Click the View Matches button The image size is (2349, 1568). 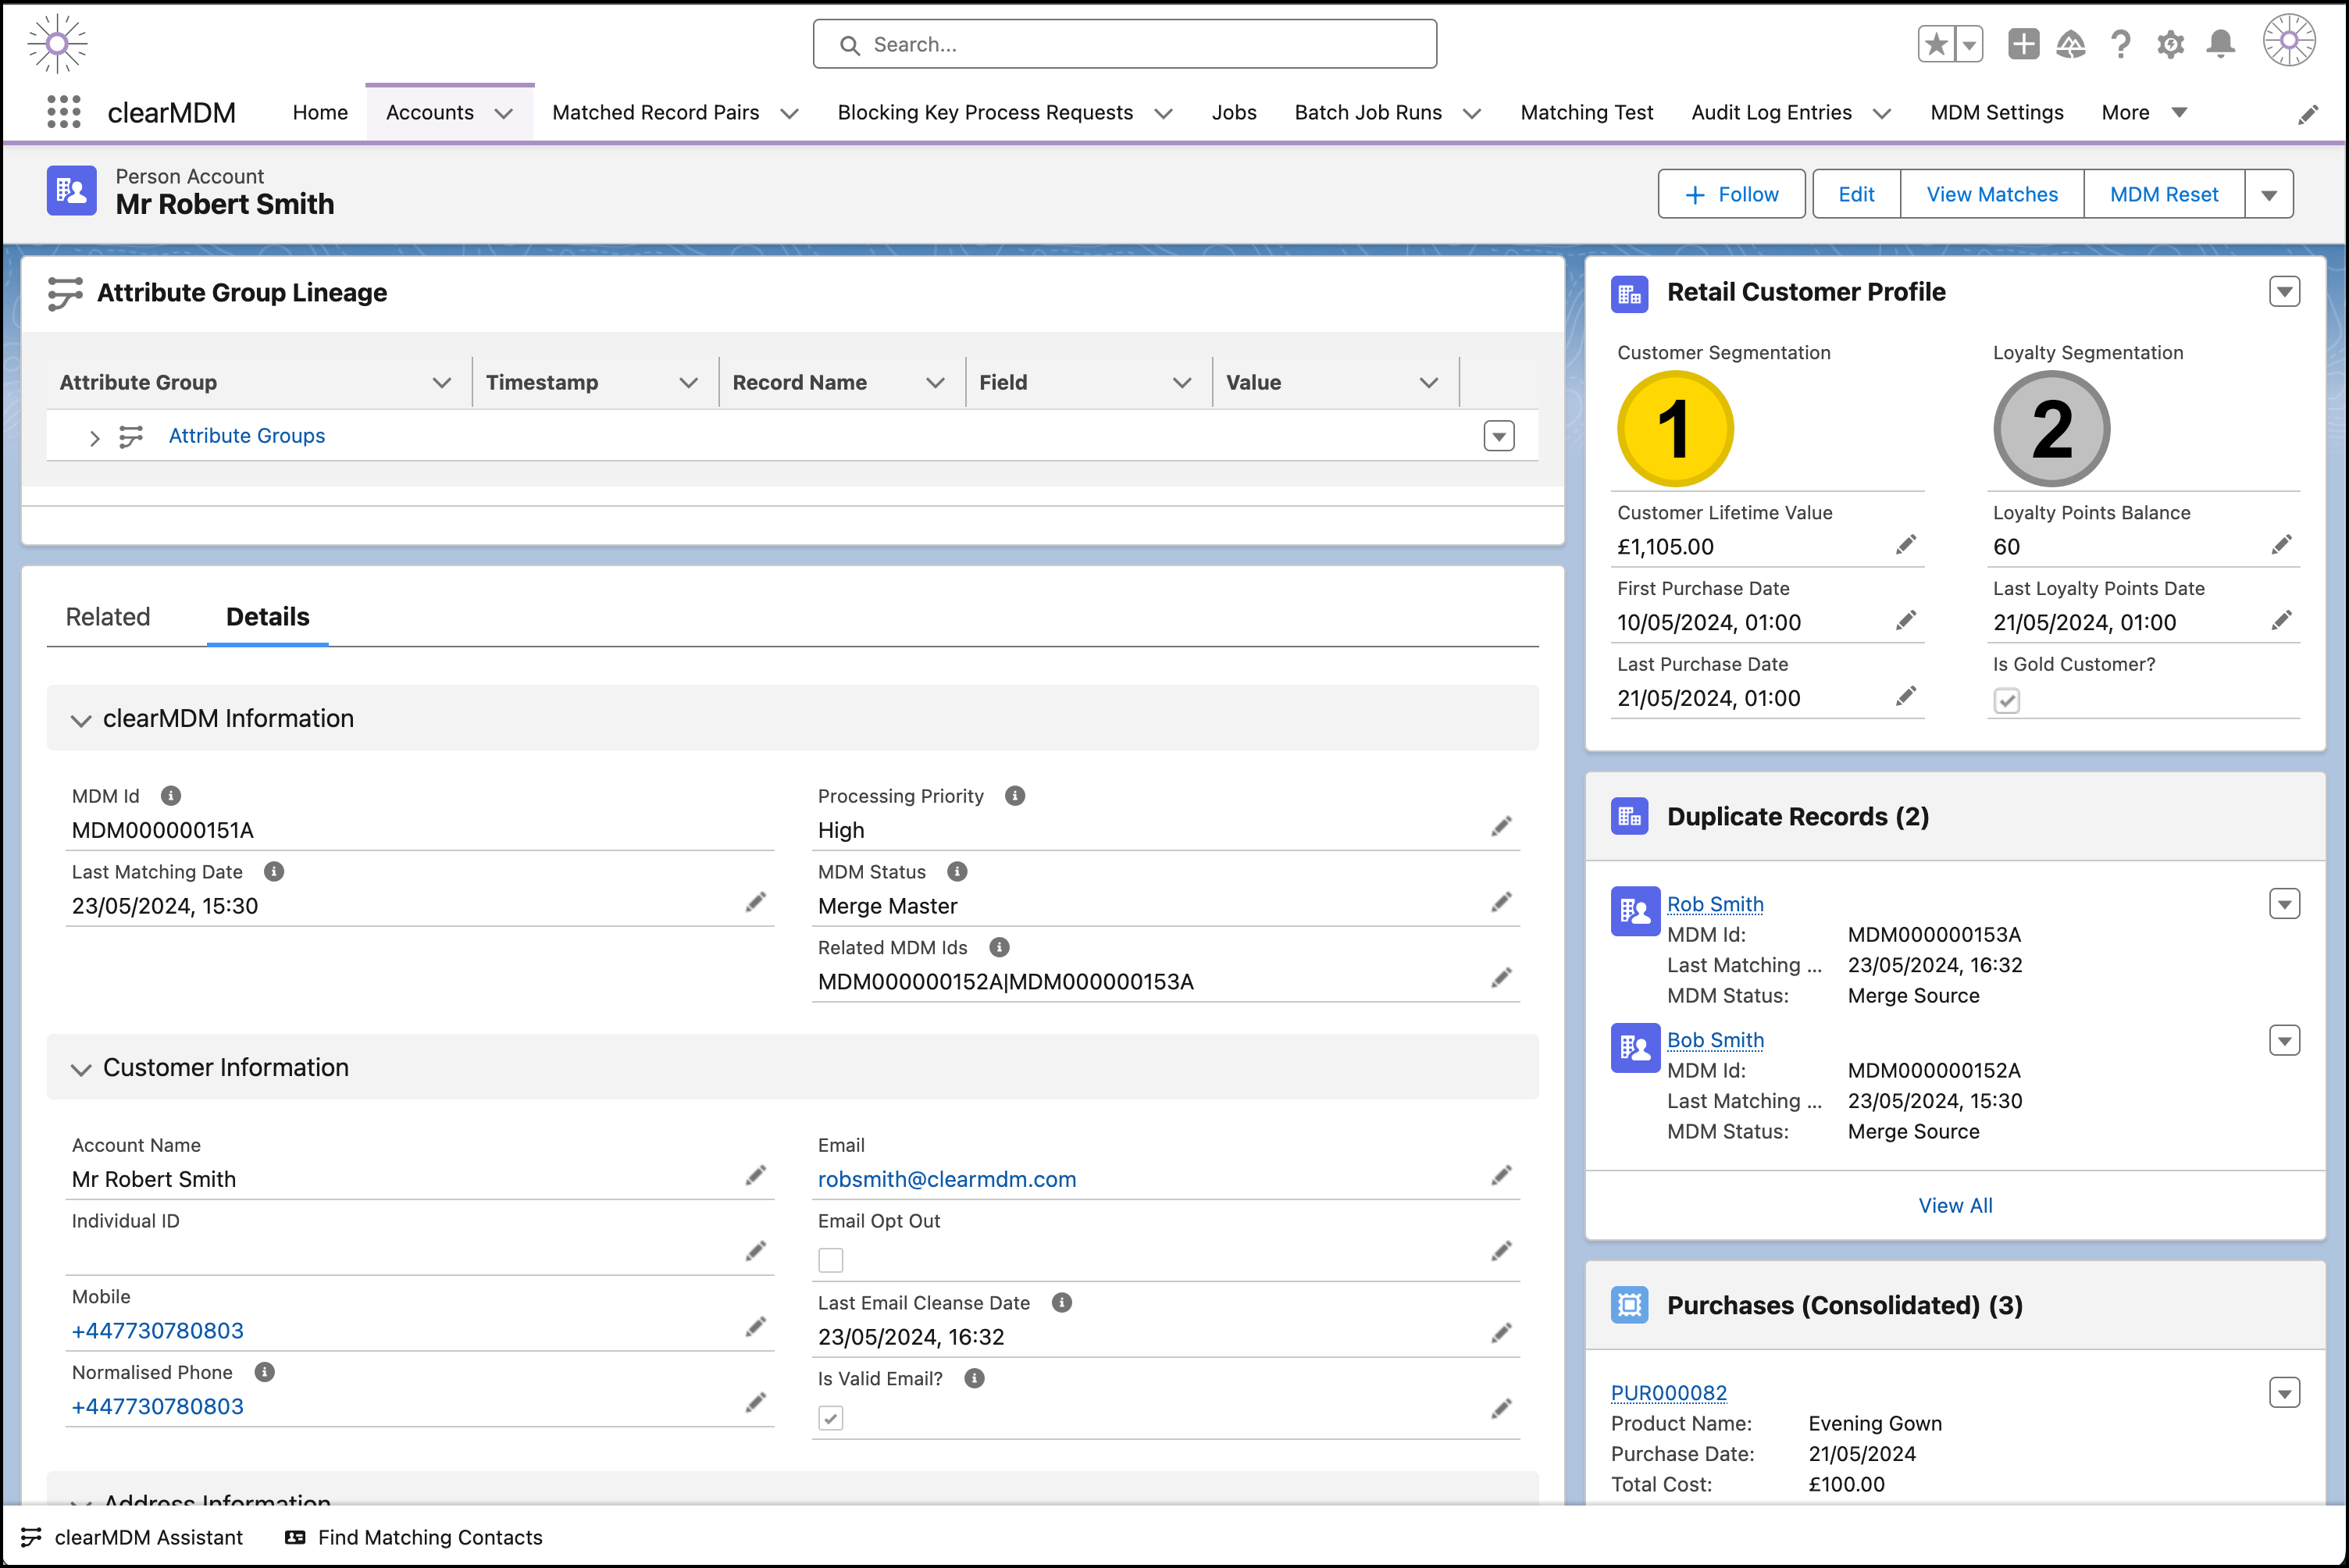click(1991, 195)
